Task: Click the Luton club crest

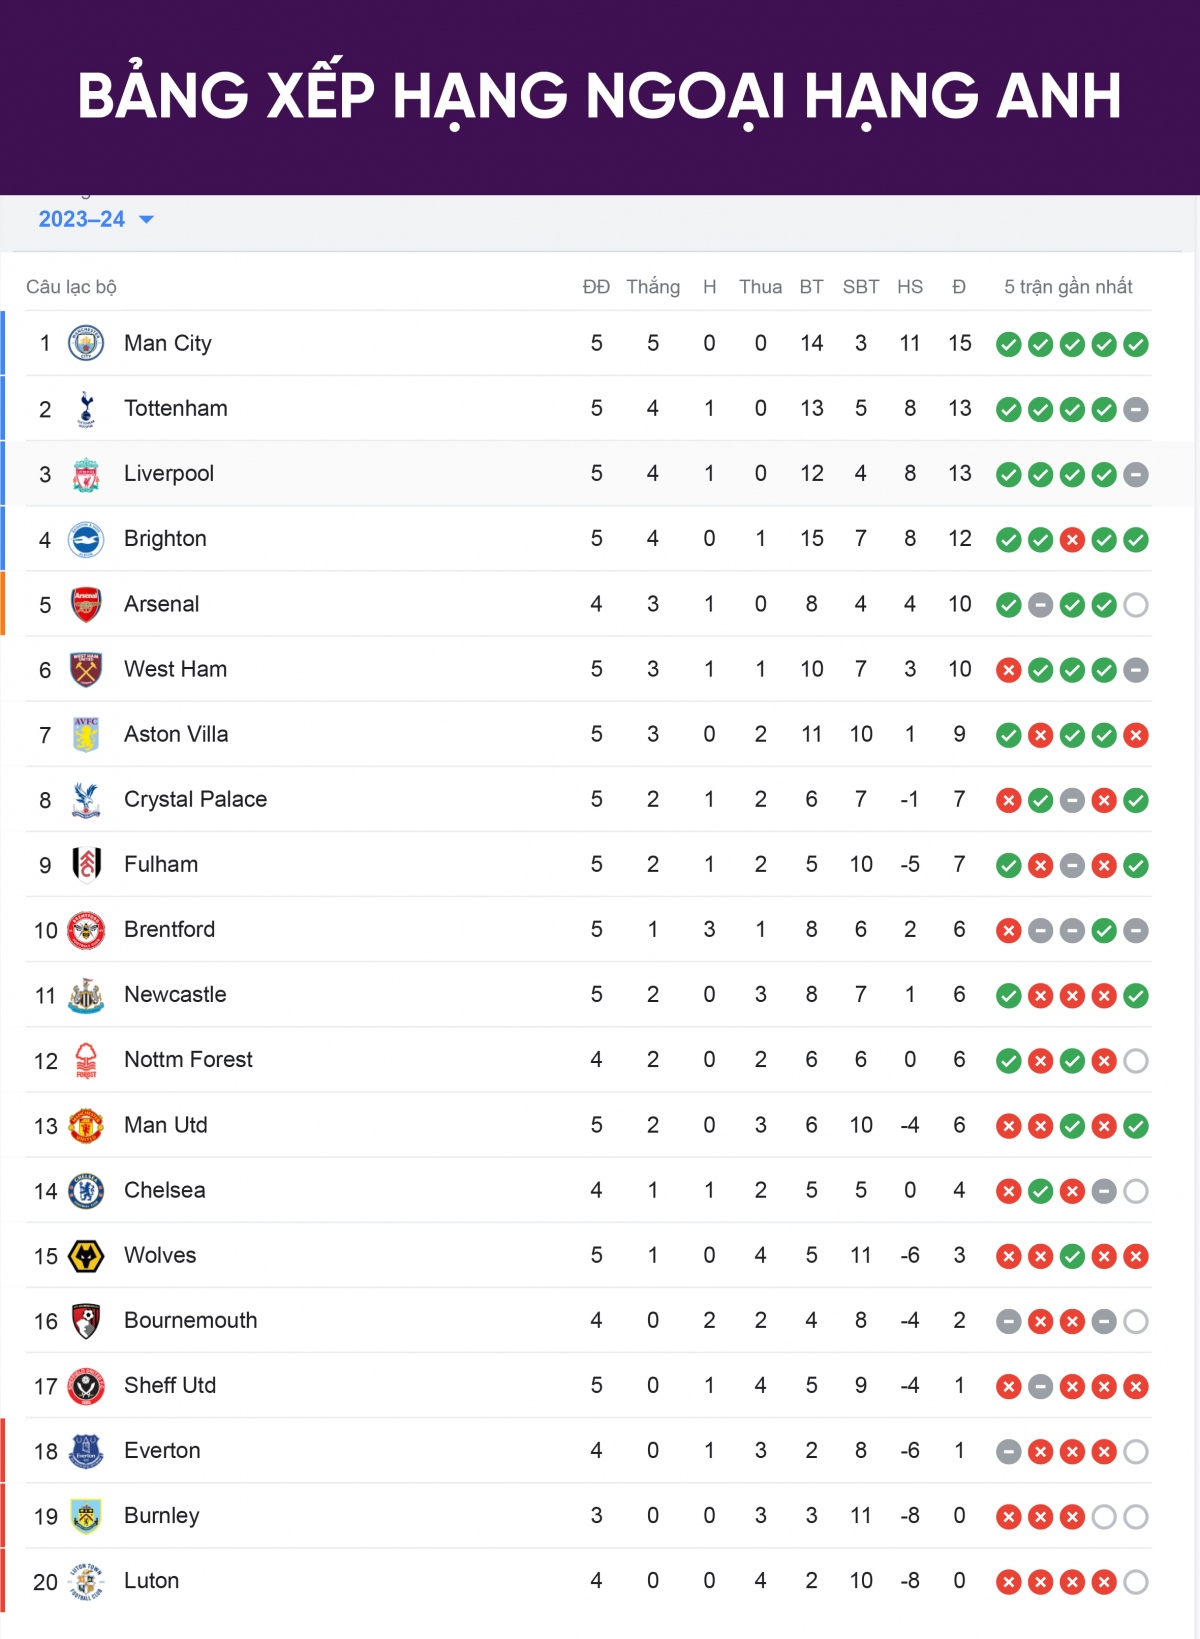Action: click(86, 1581)
